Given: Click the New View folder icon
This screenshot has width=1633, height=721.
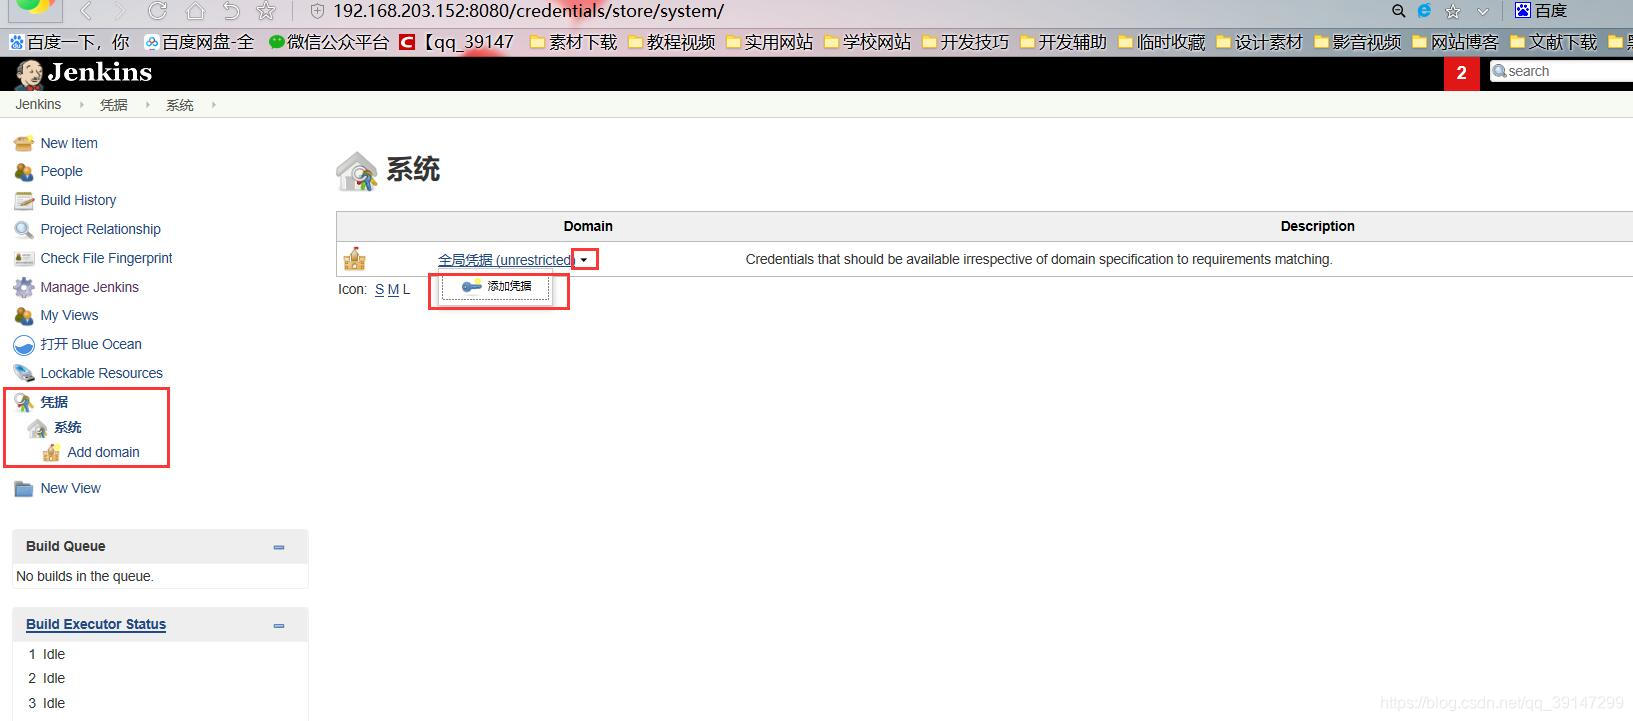Looking at the screenshot, I should coord(24,489).
